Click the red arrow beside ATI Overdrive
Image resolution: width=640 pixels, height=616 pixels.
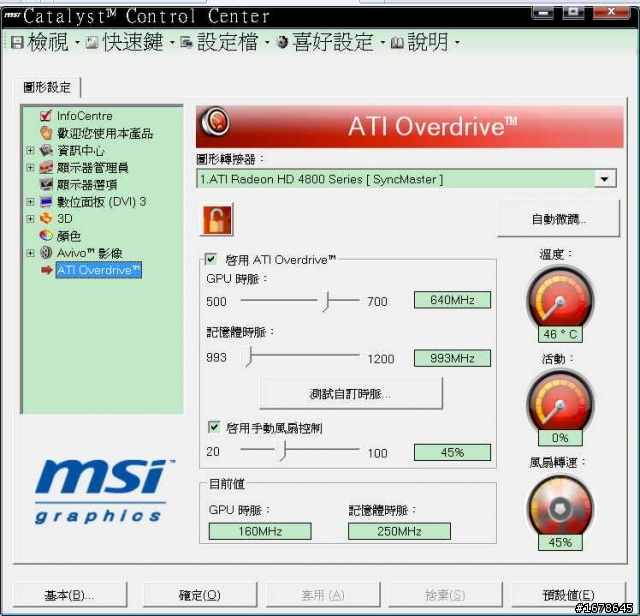47,270
